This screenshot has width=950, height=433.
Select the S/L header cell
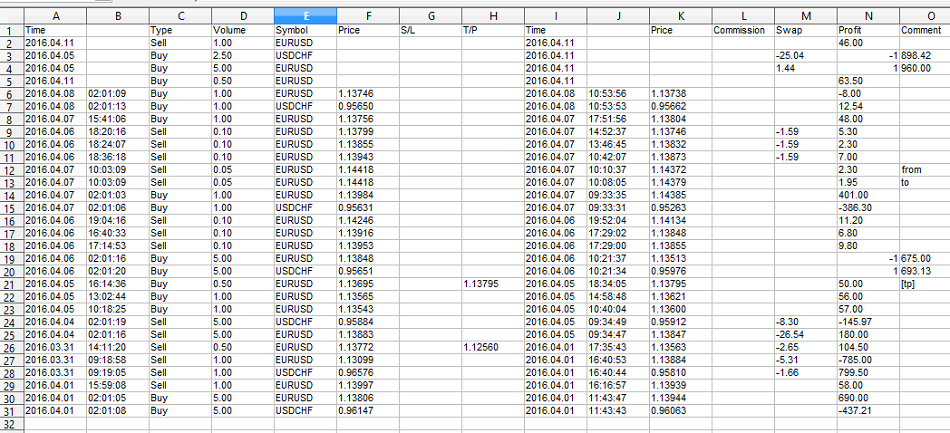tap(429, 31)
